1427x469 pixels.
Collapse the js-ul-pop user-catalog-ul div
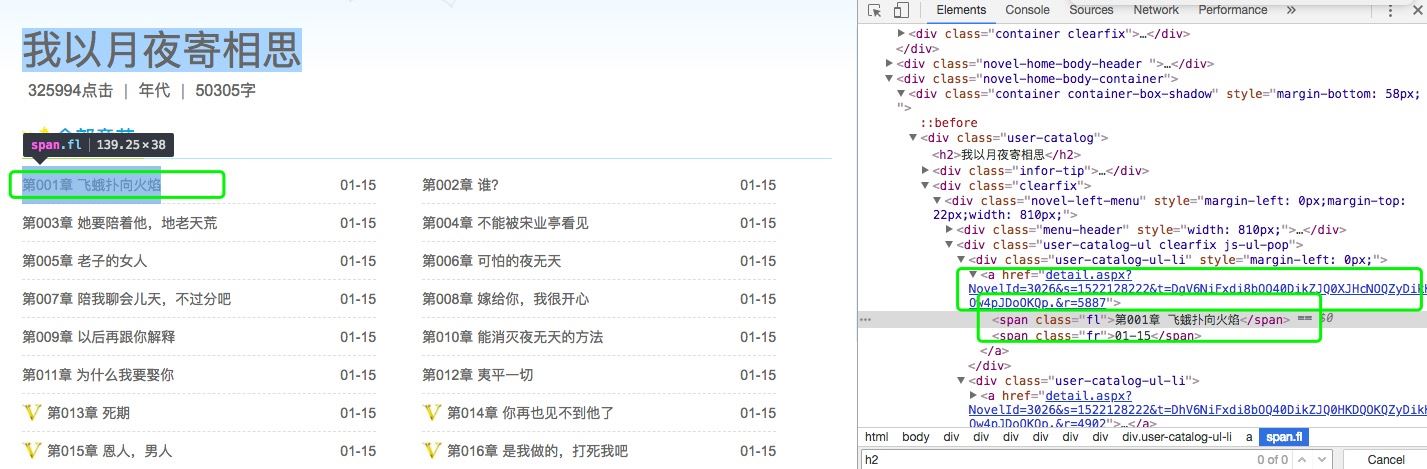coord(949,245)
